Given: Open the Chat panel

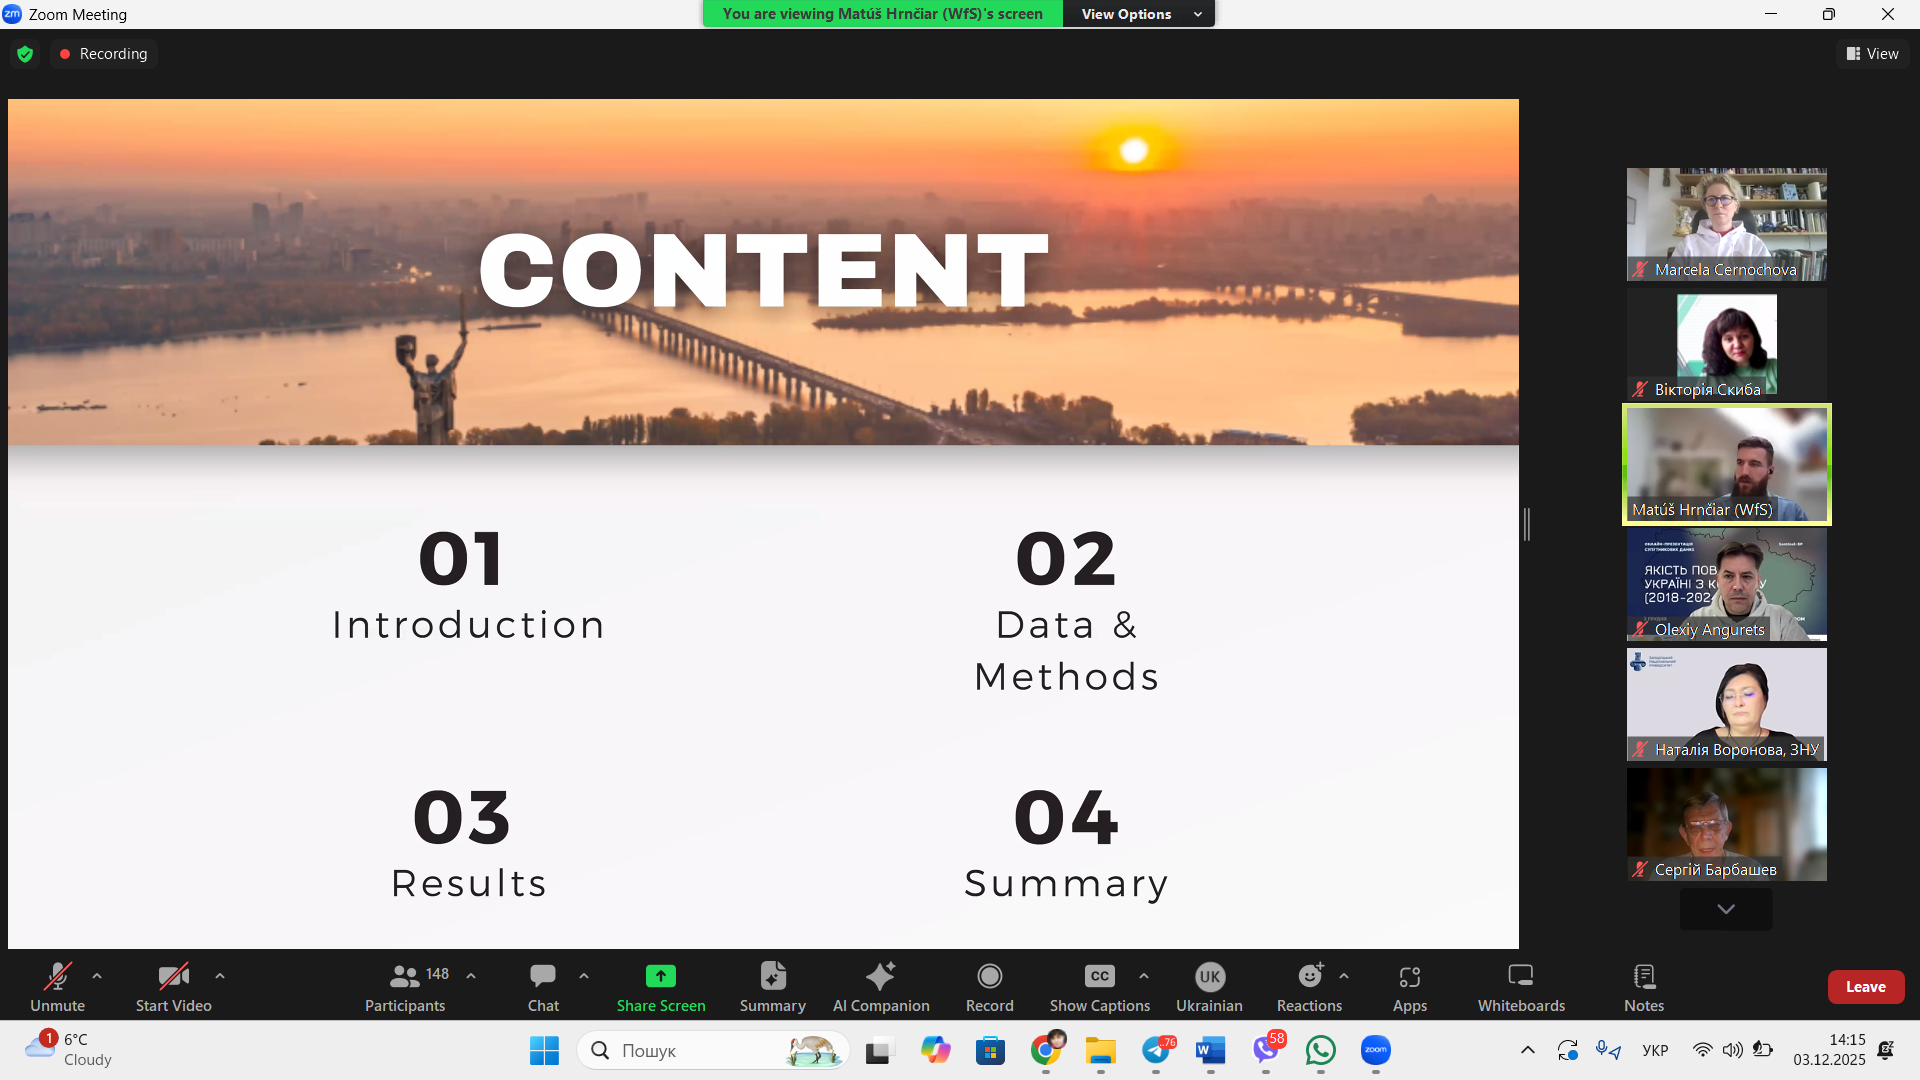Looking at the screenshot, I should click(x=543, y=985).
